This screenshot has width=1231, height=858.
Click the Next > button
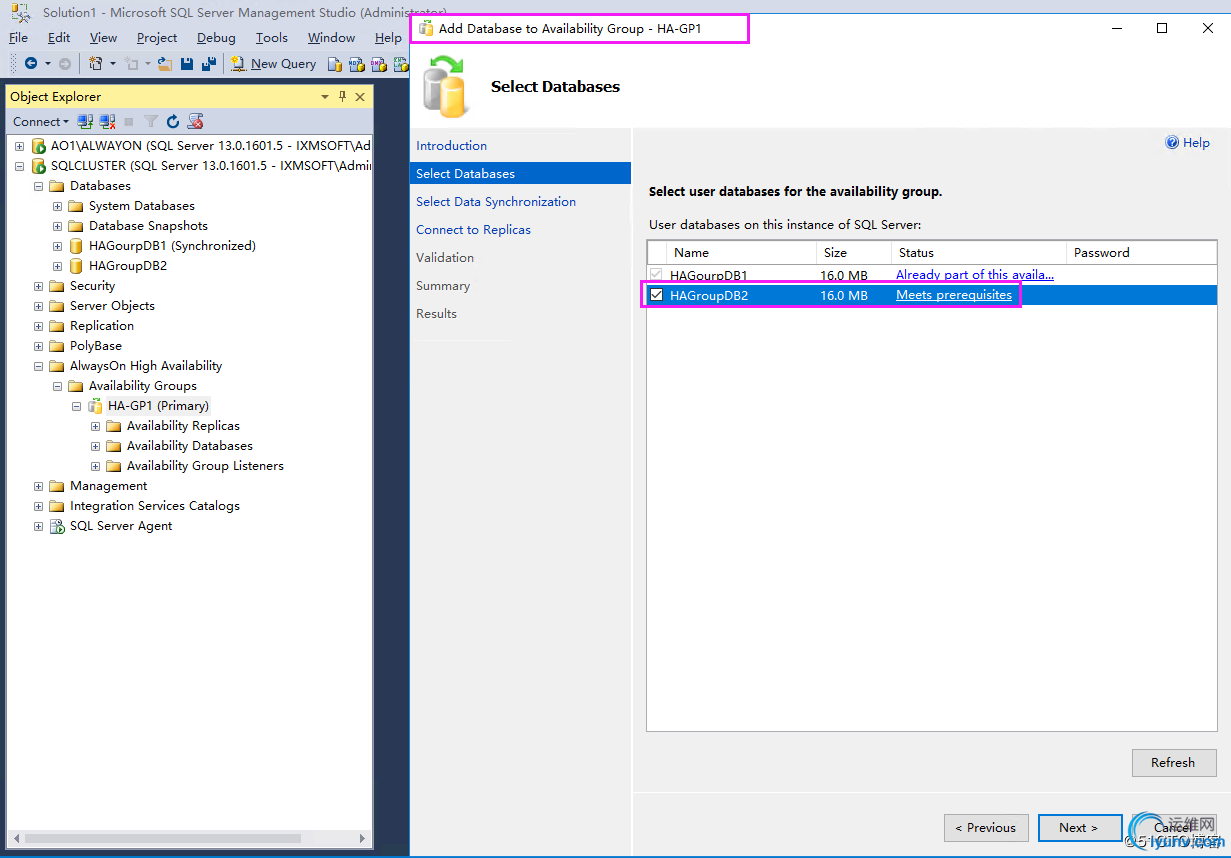click(x=1079, y=827)
